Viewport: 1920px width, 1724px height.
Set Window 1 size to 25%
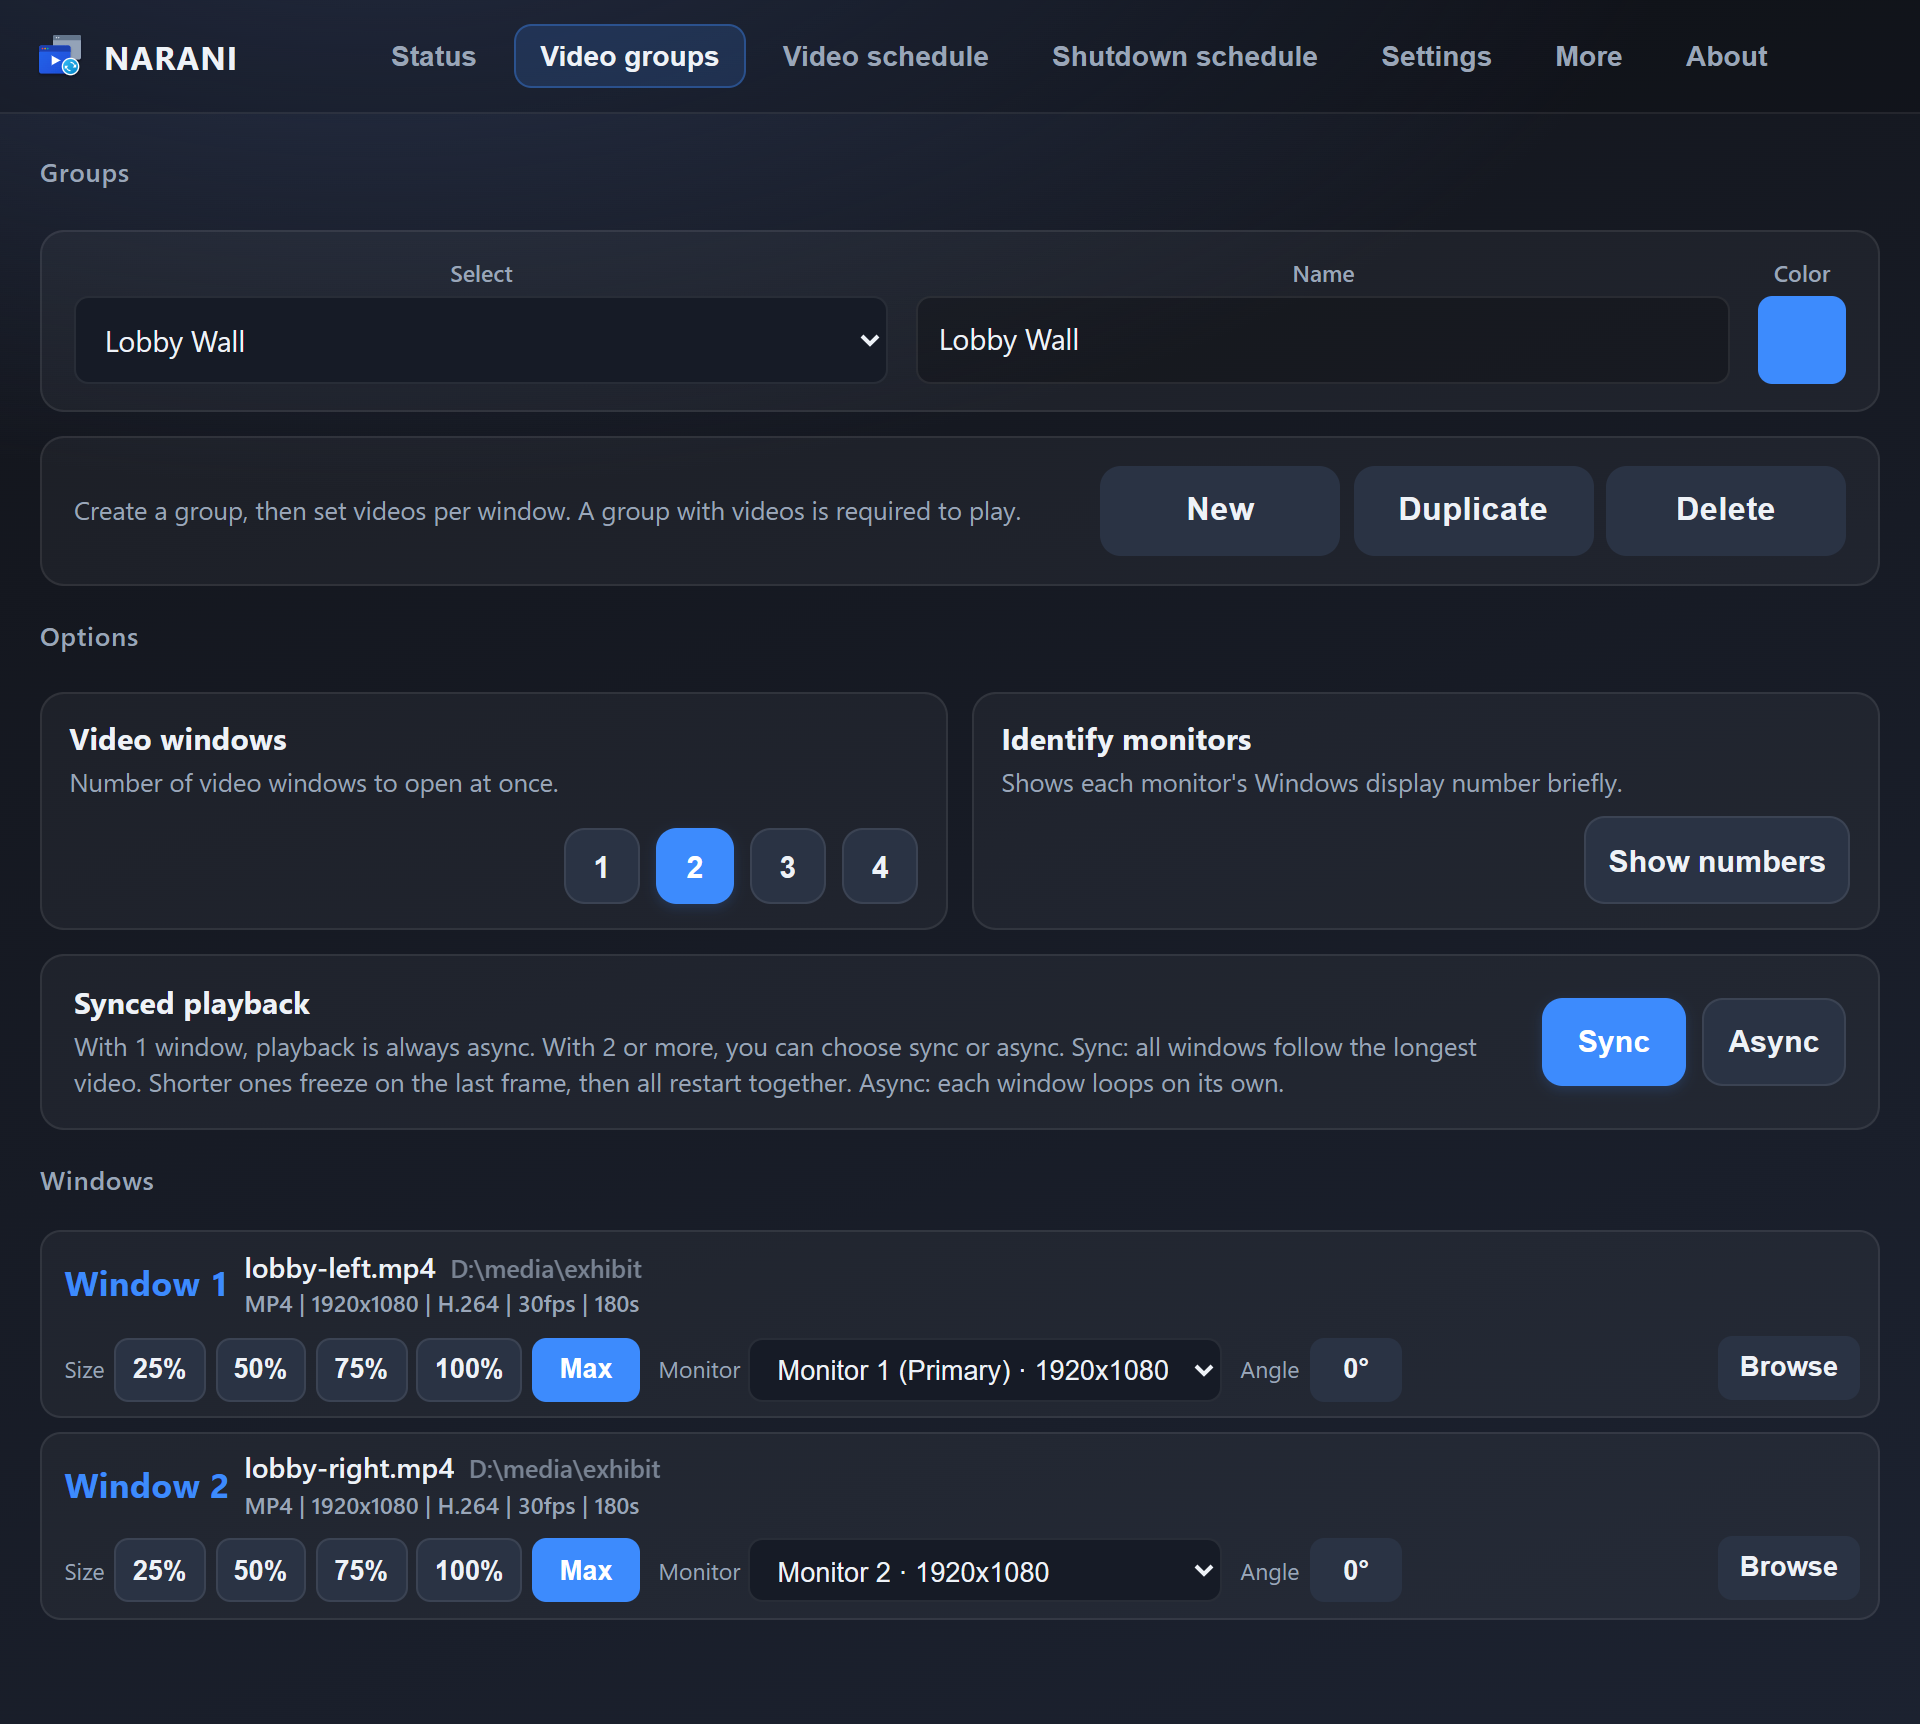(159, 1369)
